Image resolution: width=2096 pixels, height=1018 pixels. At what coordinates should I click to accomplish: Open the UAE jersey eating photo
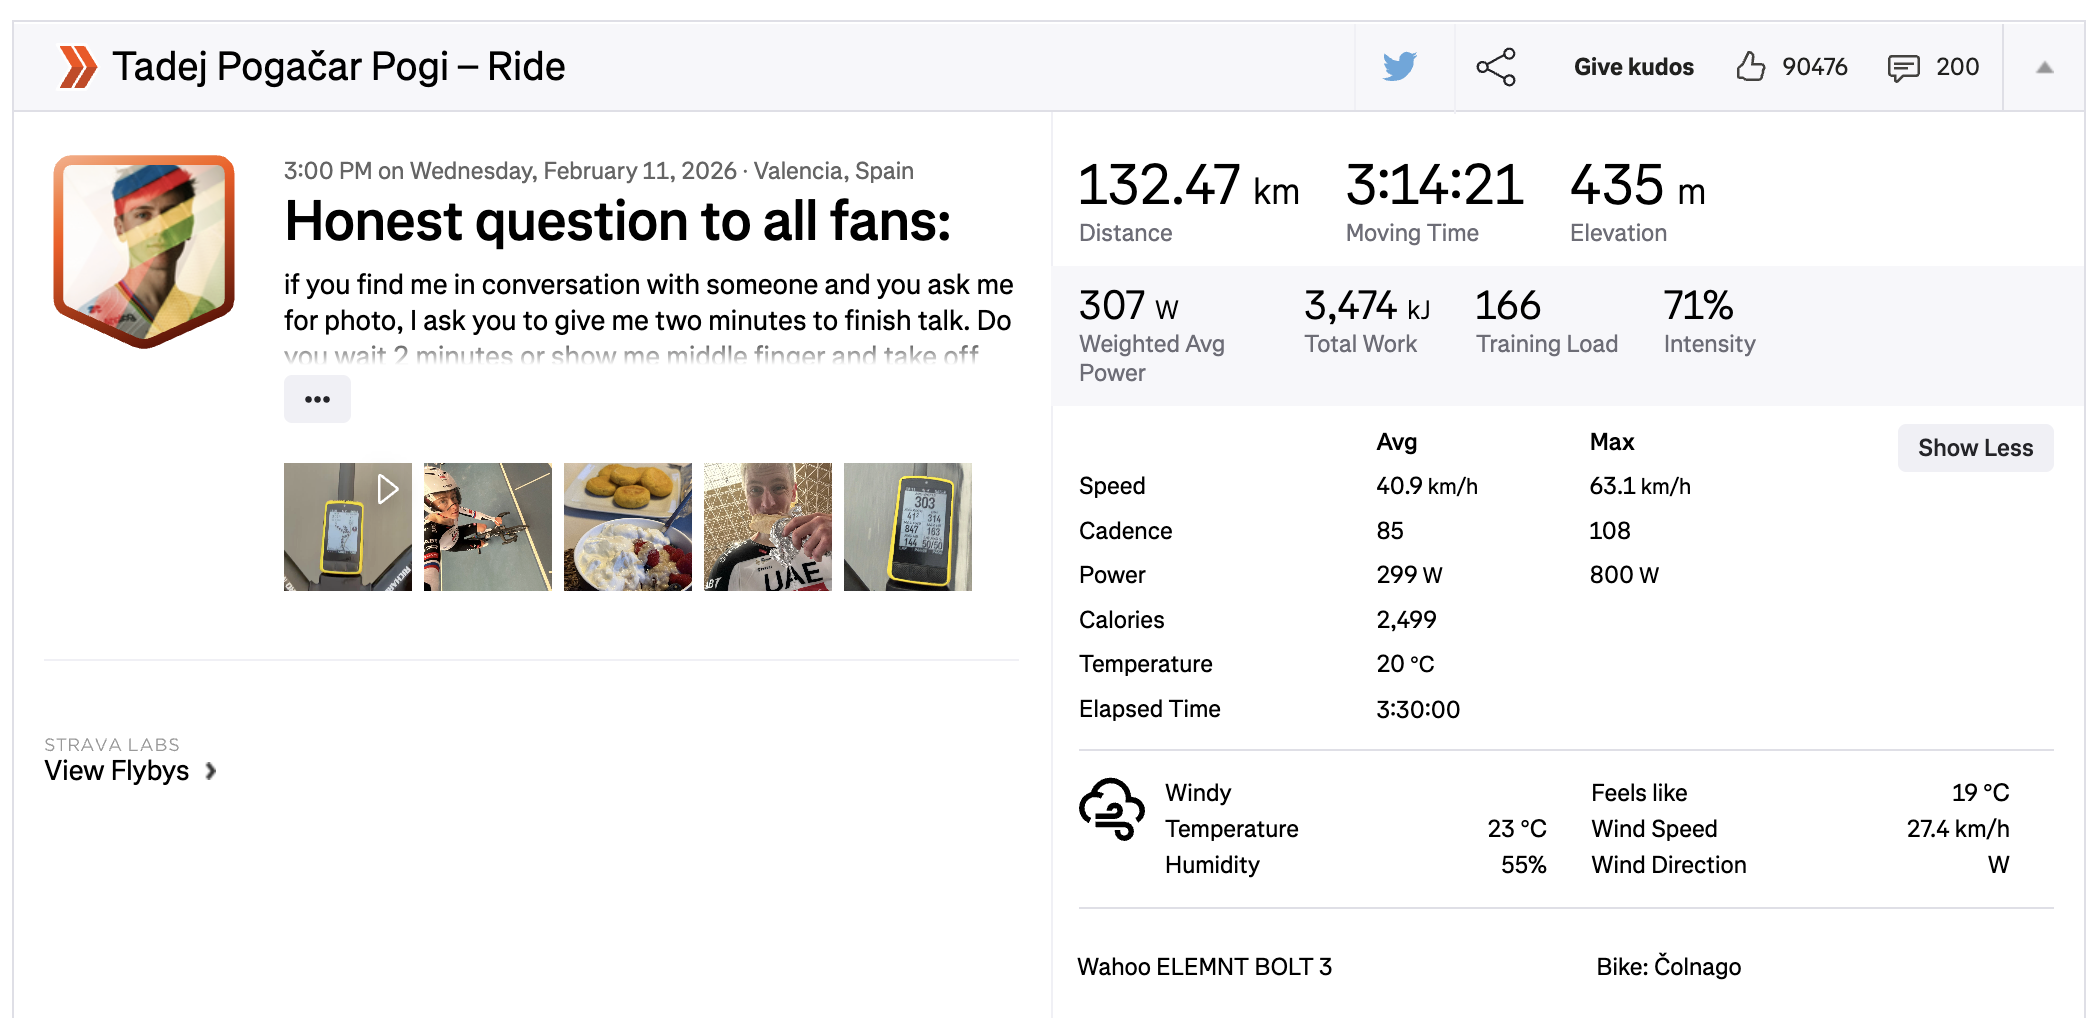pos(768,527)
